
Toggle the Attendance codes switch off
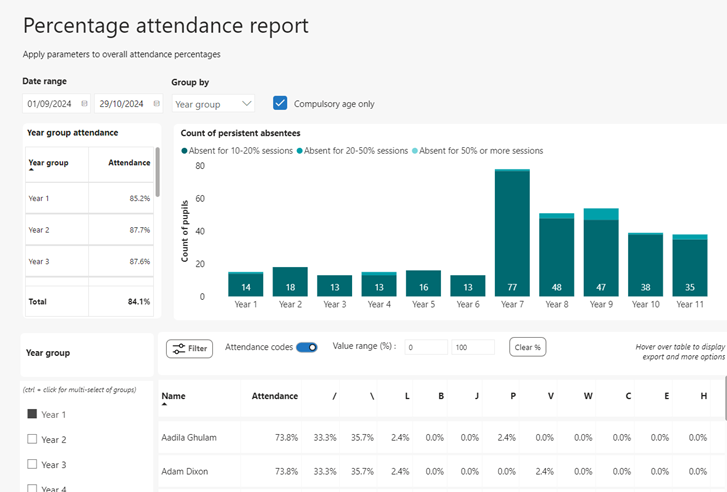pyautogui.click(x=307, y=347)
